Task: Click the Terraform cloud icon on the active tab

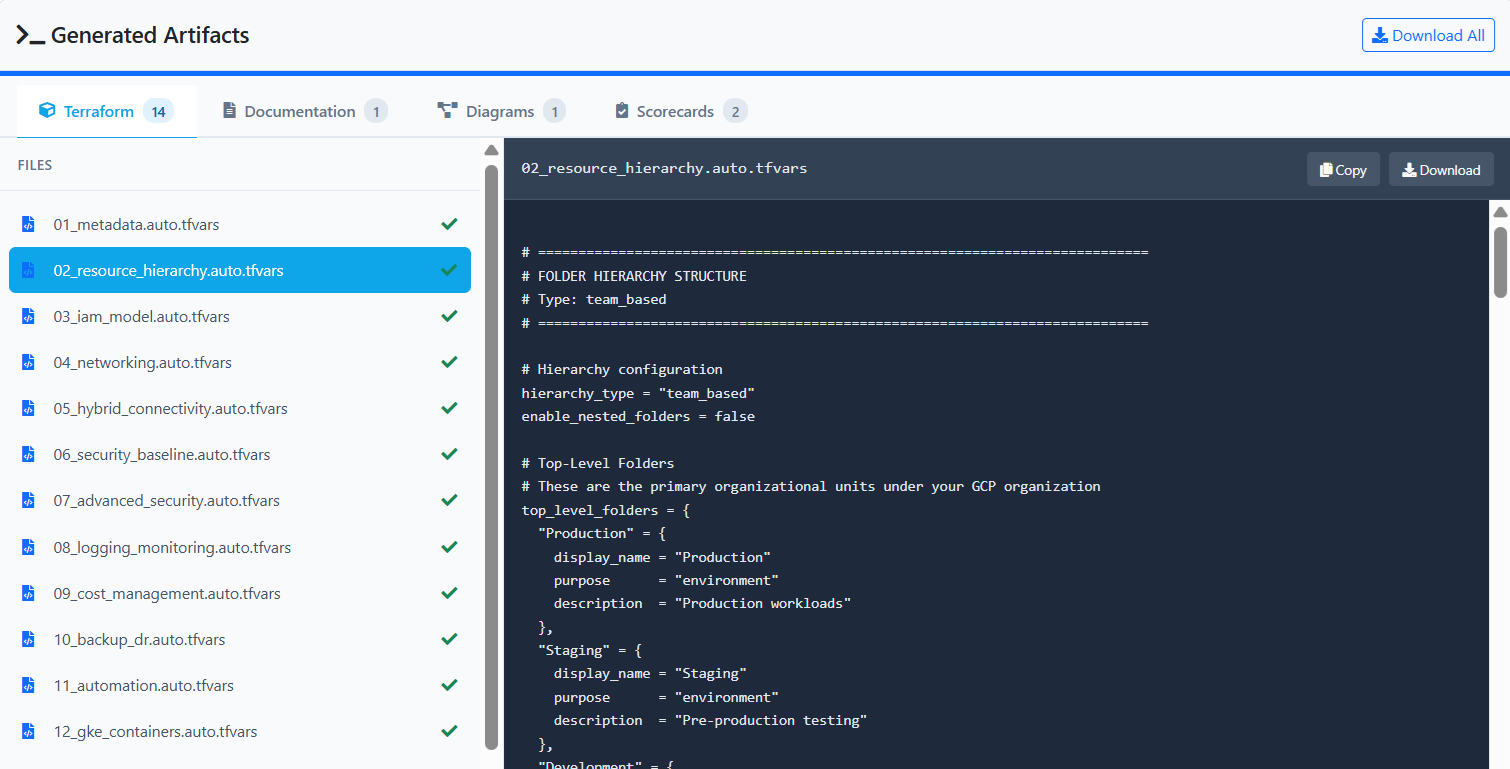Action: (x=48, y=110)
